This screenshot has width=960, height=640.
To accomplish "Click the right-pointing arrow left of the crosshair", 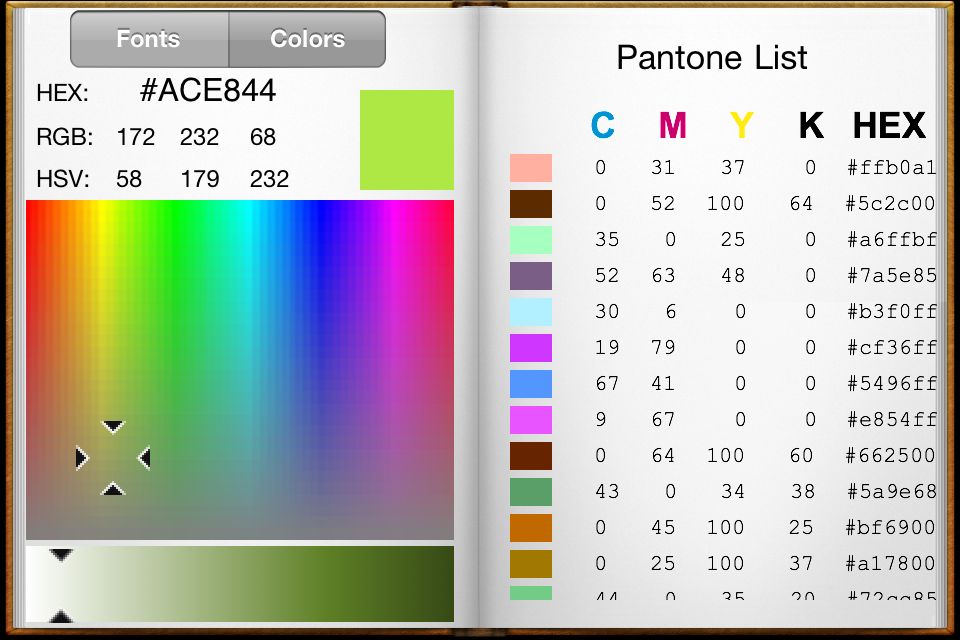I will click(81, 458).
